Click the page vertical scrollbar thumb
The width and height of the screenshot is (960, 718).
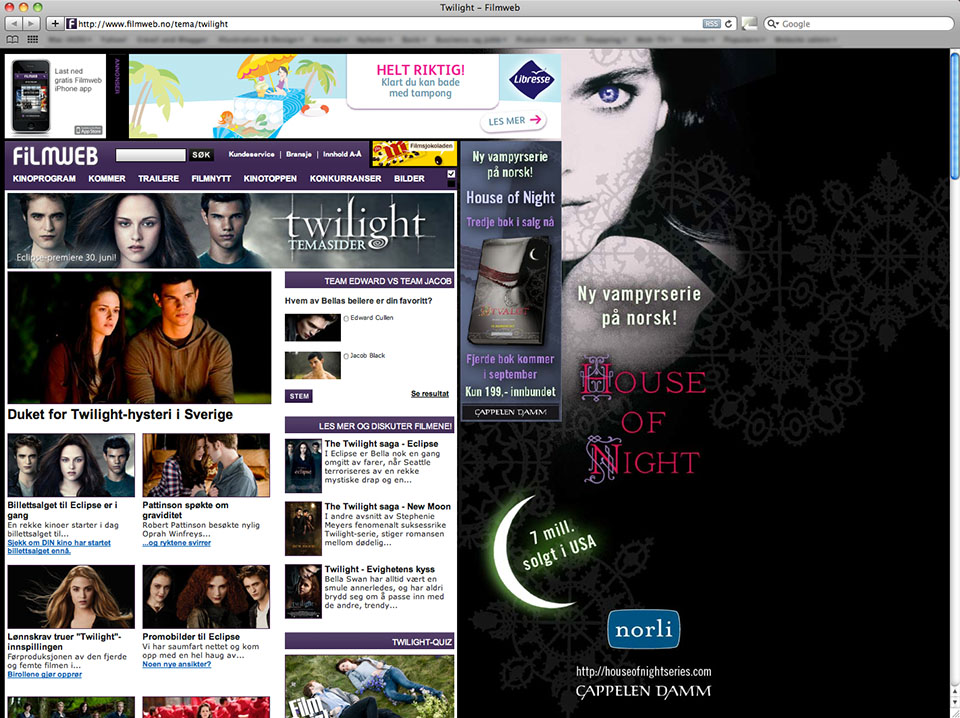[954, 116]
